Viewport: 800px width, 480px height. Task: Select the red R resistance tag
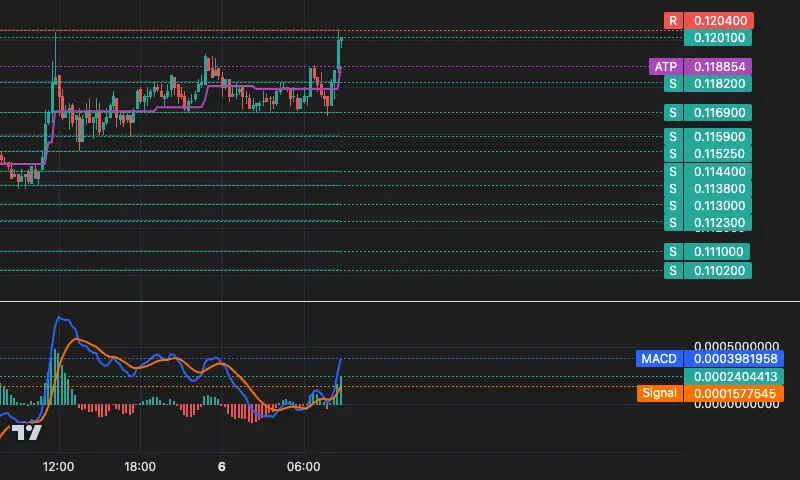tap(673, 20)
